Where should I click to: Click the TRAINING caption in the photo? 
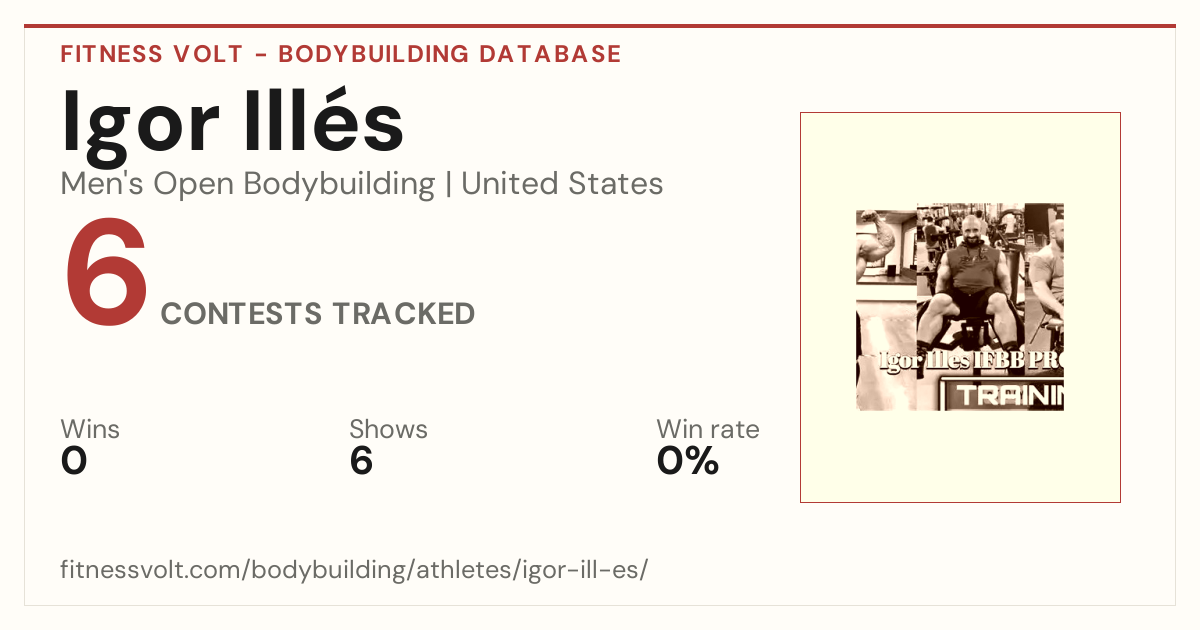point(1007,395)
